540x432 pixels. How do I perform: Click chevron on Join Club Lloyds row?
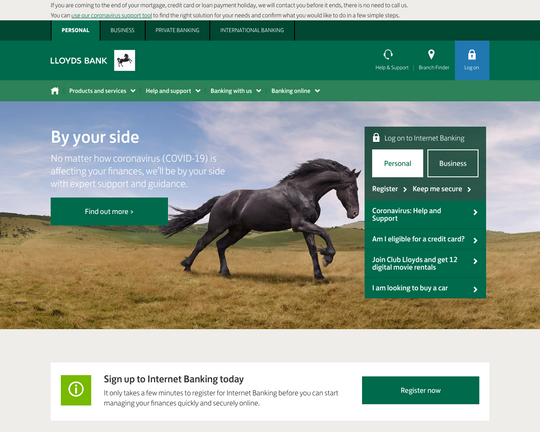click(x=475, y=261)
